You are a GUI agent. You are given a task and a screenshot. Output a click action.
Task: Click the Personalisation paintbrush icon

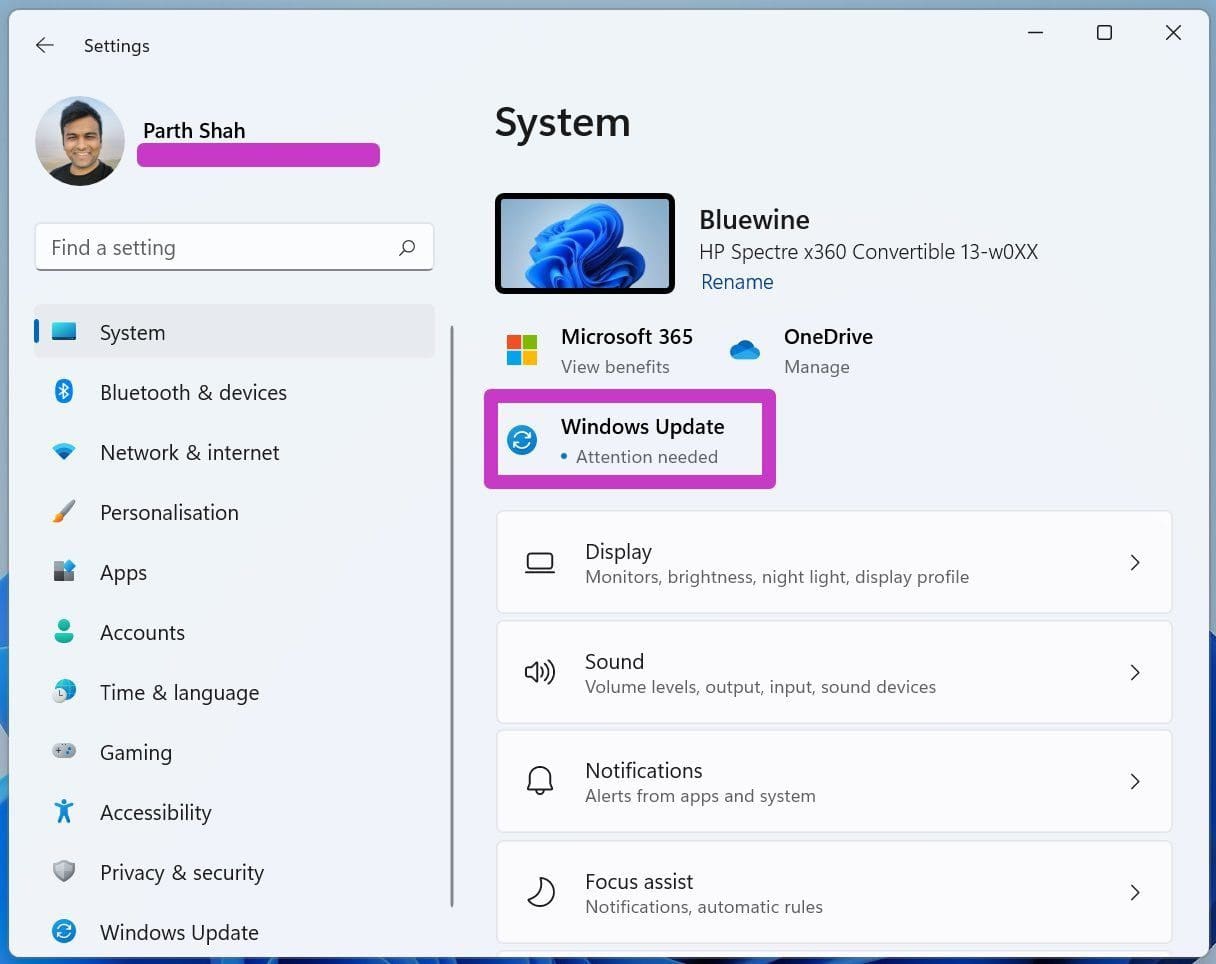tap(64, 512)
